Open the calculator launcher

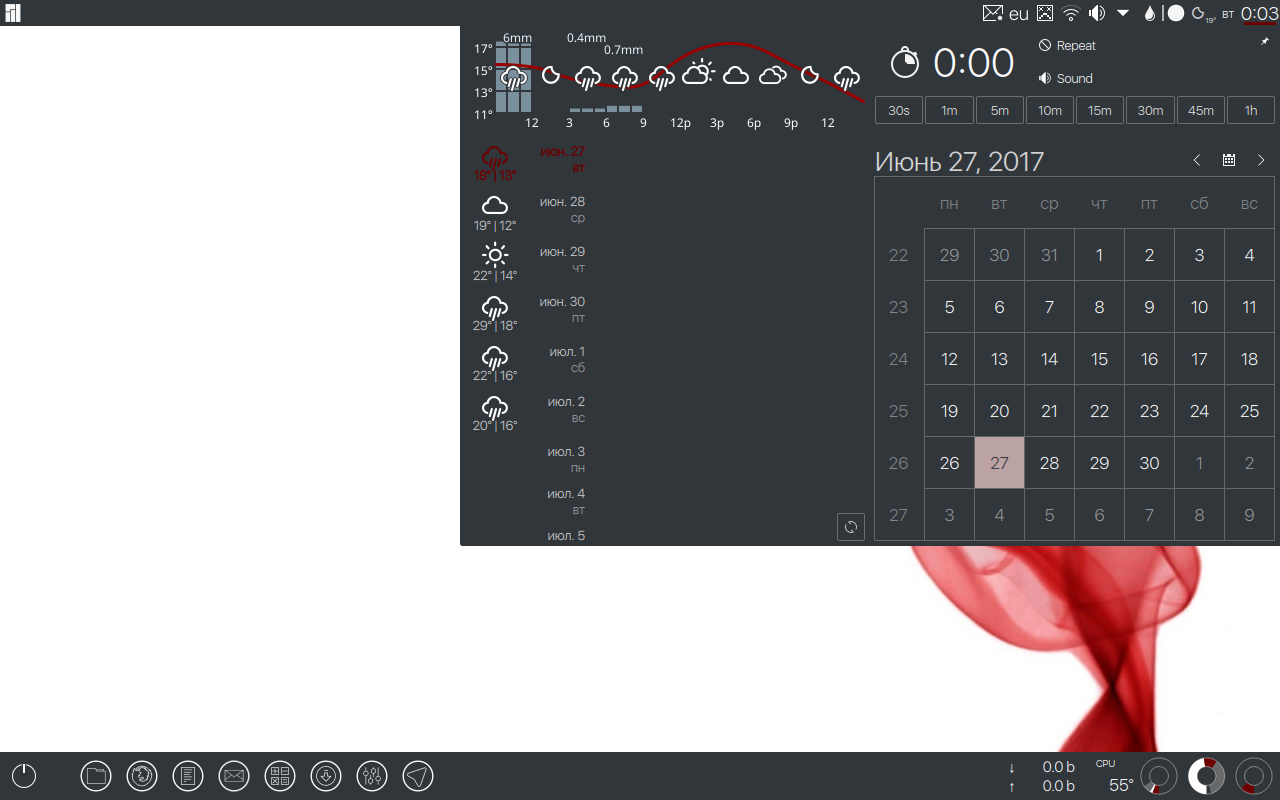(x=280, y=776)
